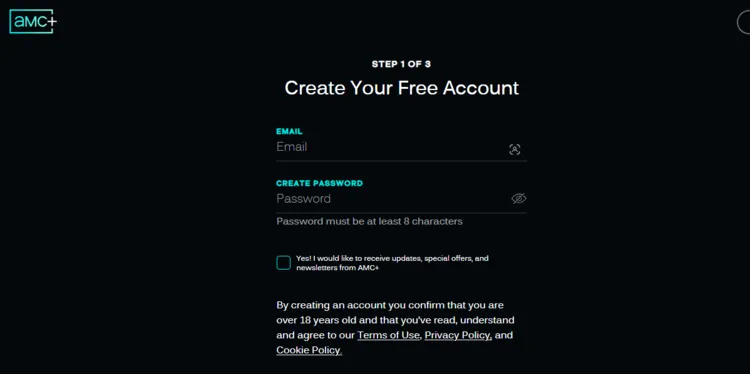Click the 'Yes! I would like to receive updates' label

(x=392, y=263)
